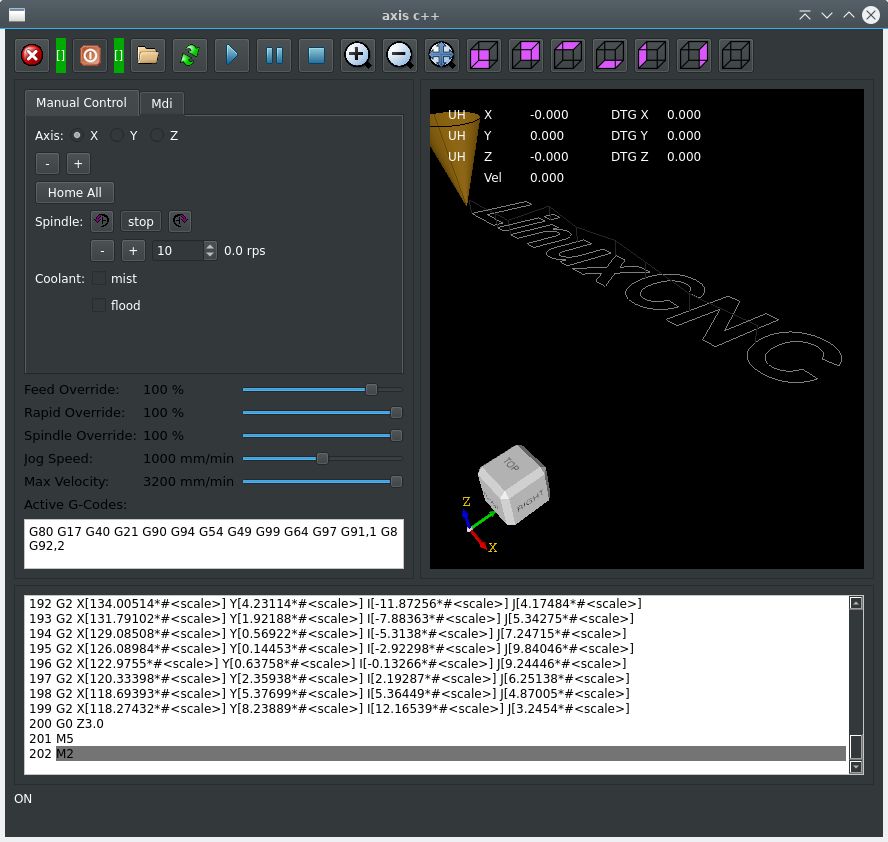Image resolution: width=888 pixels, height=842 pixels.
Task: Select the front view cube icon
Action: tap(484, 55)
